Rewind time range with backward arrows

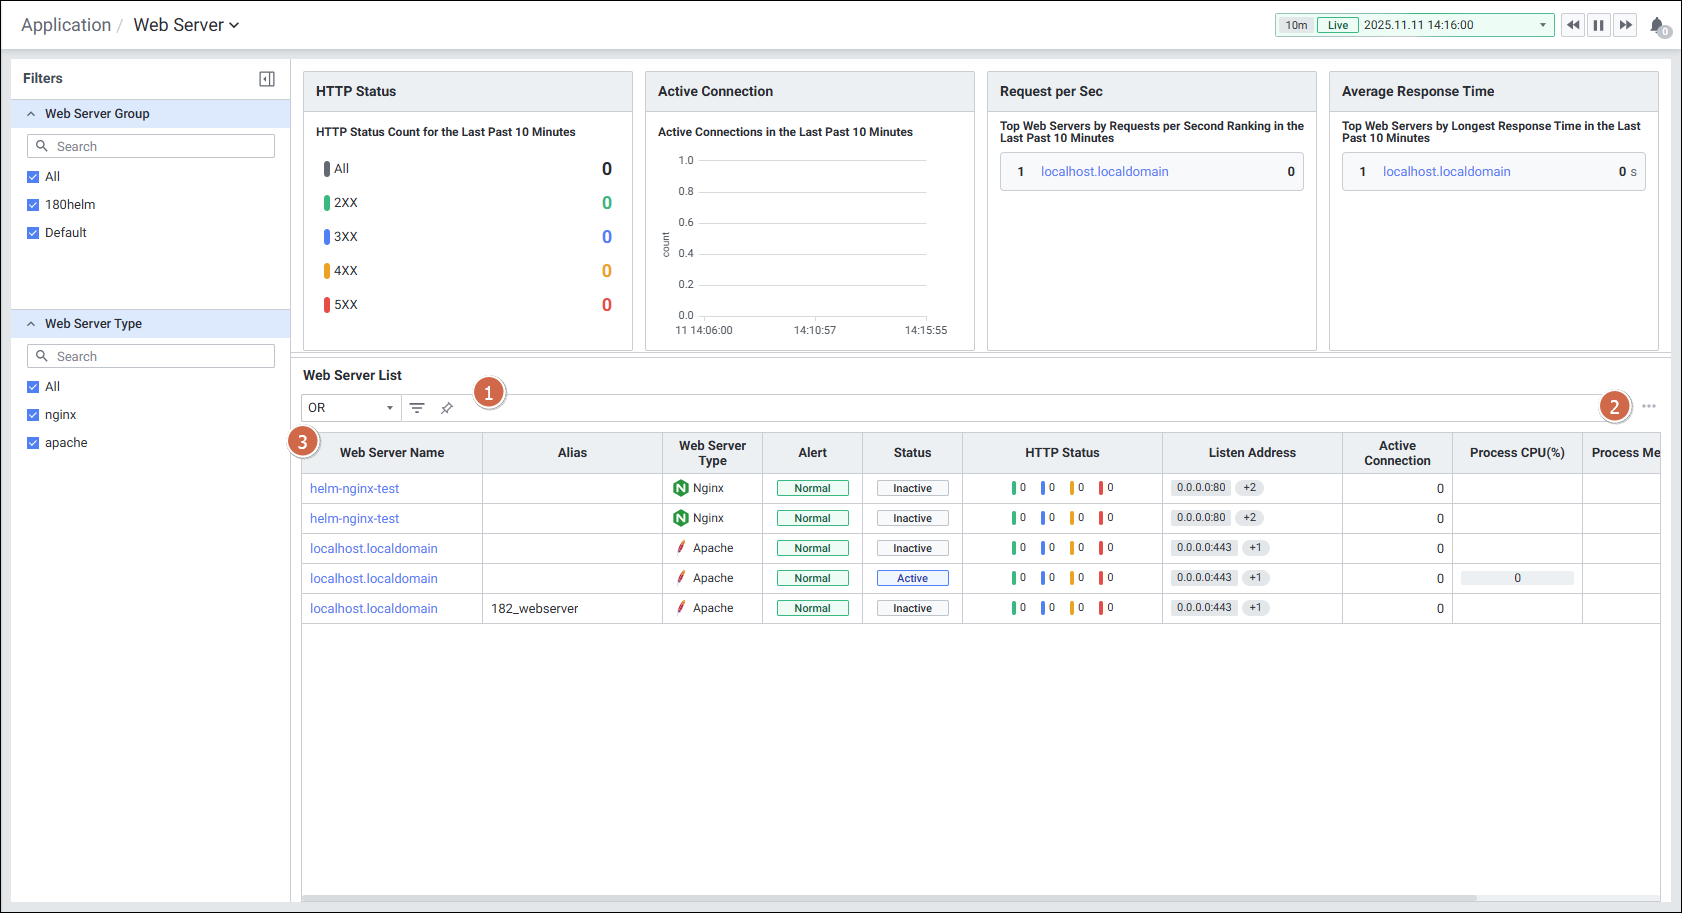pos(1573,25)
